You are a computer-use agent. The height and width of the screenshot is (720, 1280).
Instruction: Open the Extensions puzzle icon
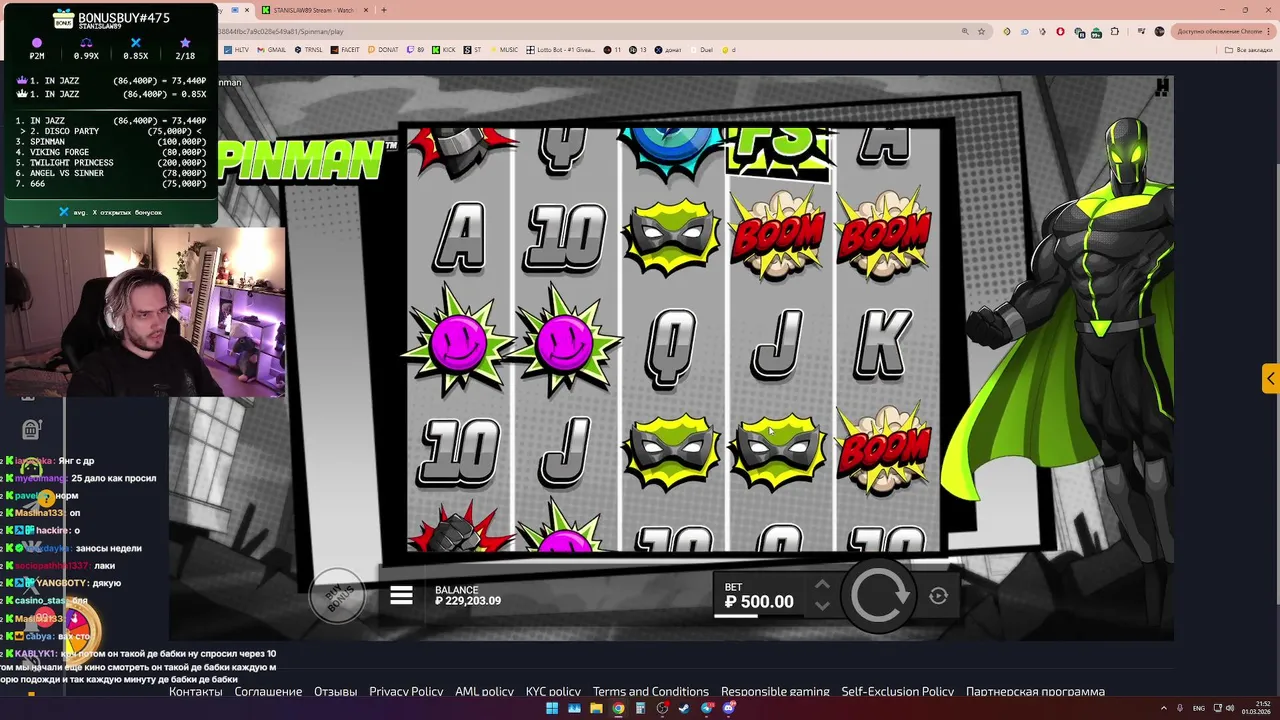tap(1115, 31)
